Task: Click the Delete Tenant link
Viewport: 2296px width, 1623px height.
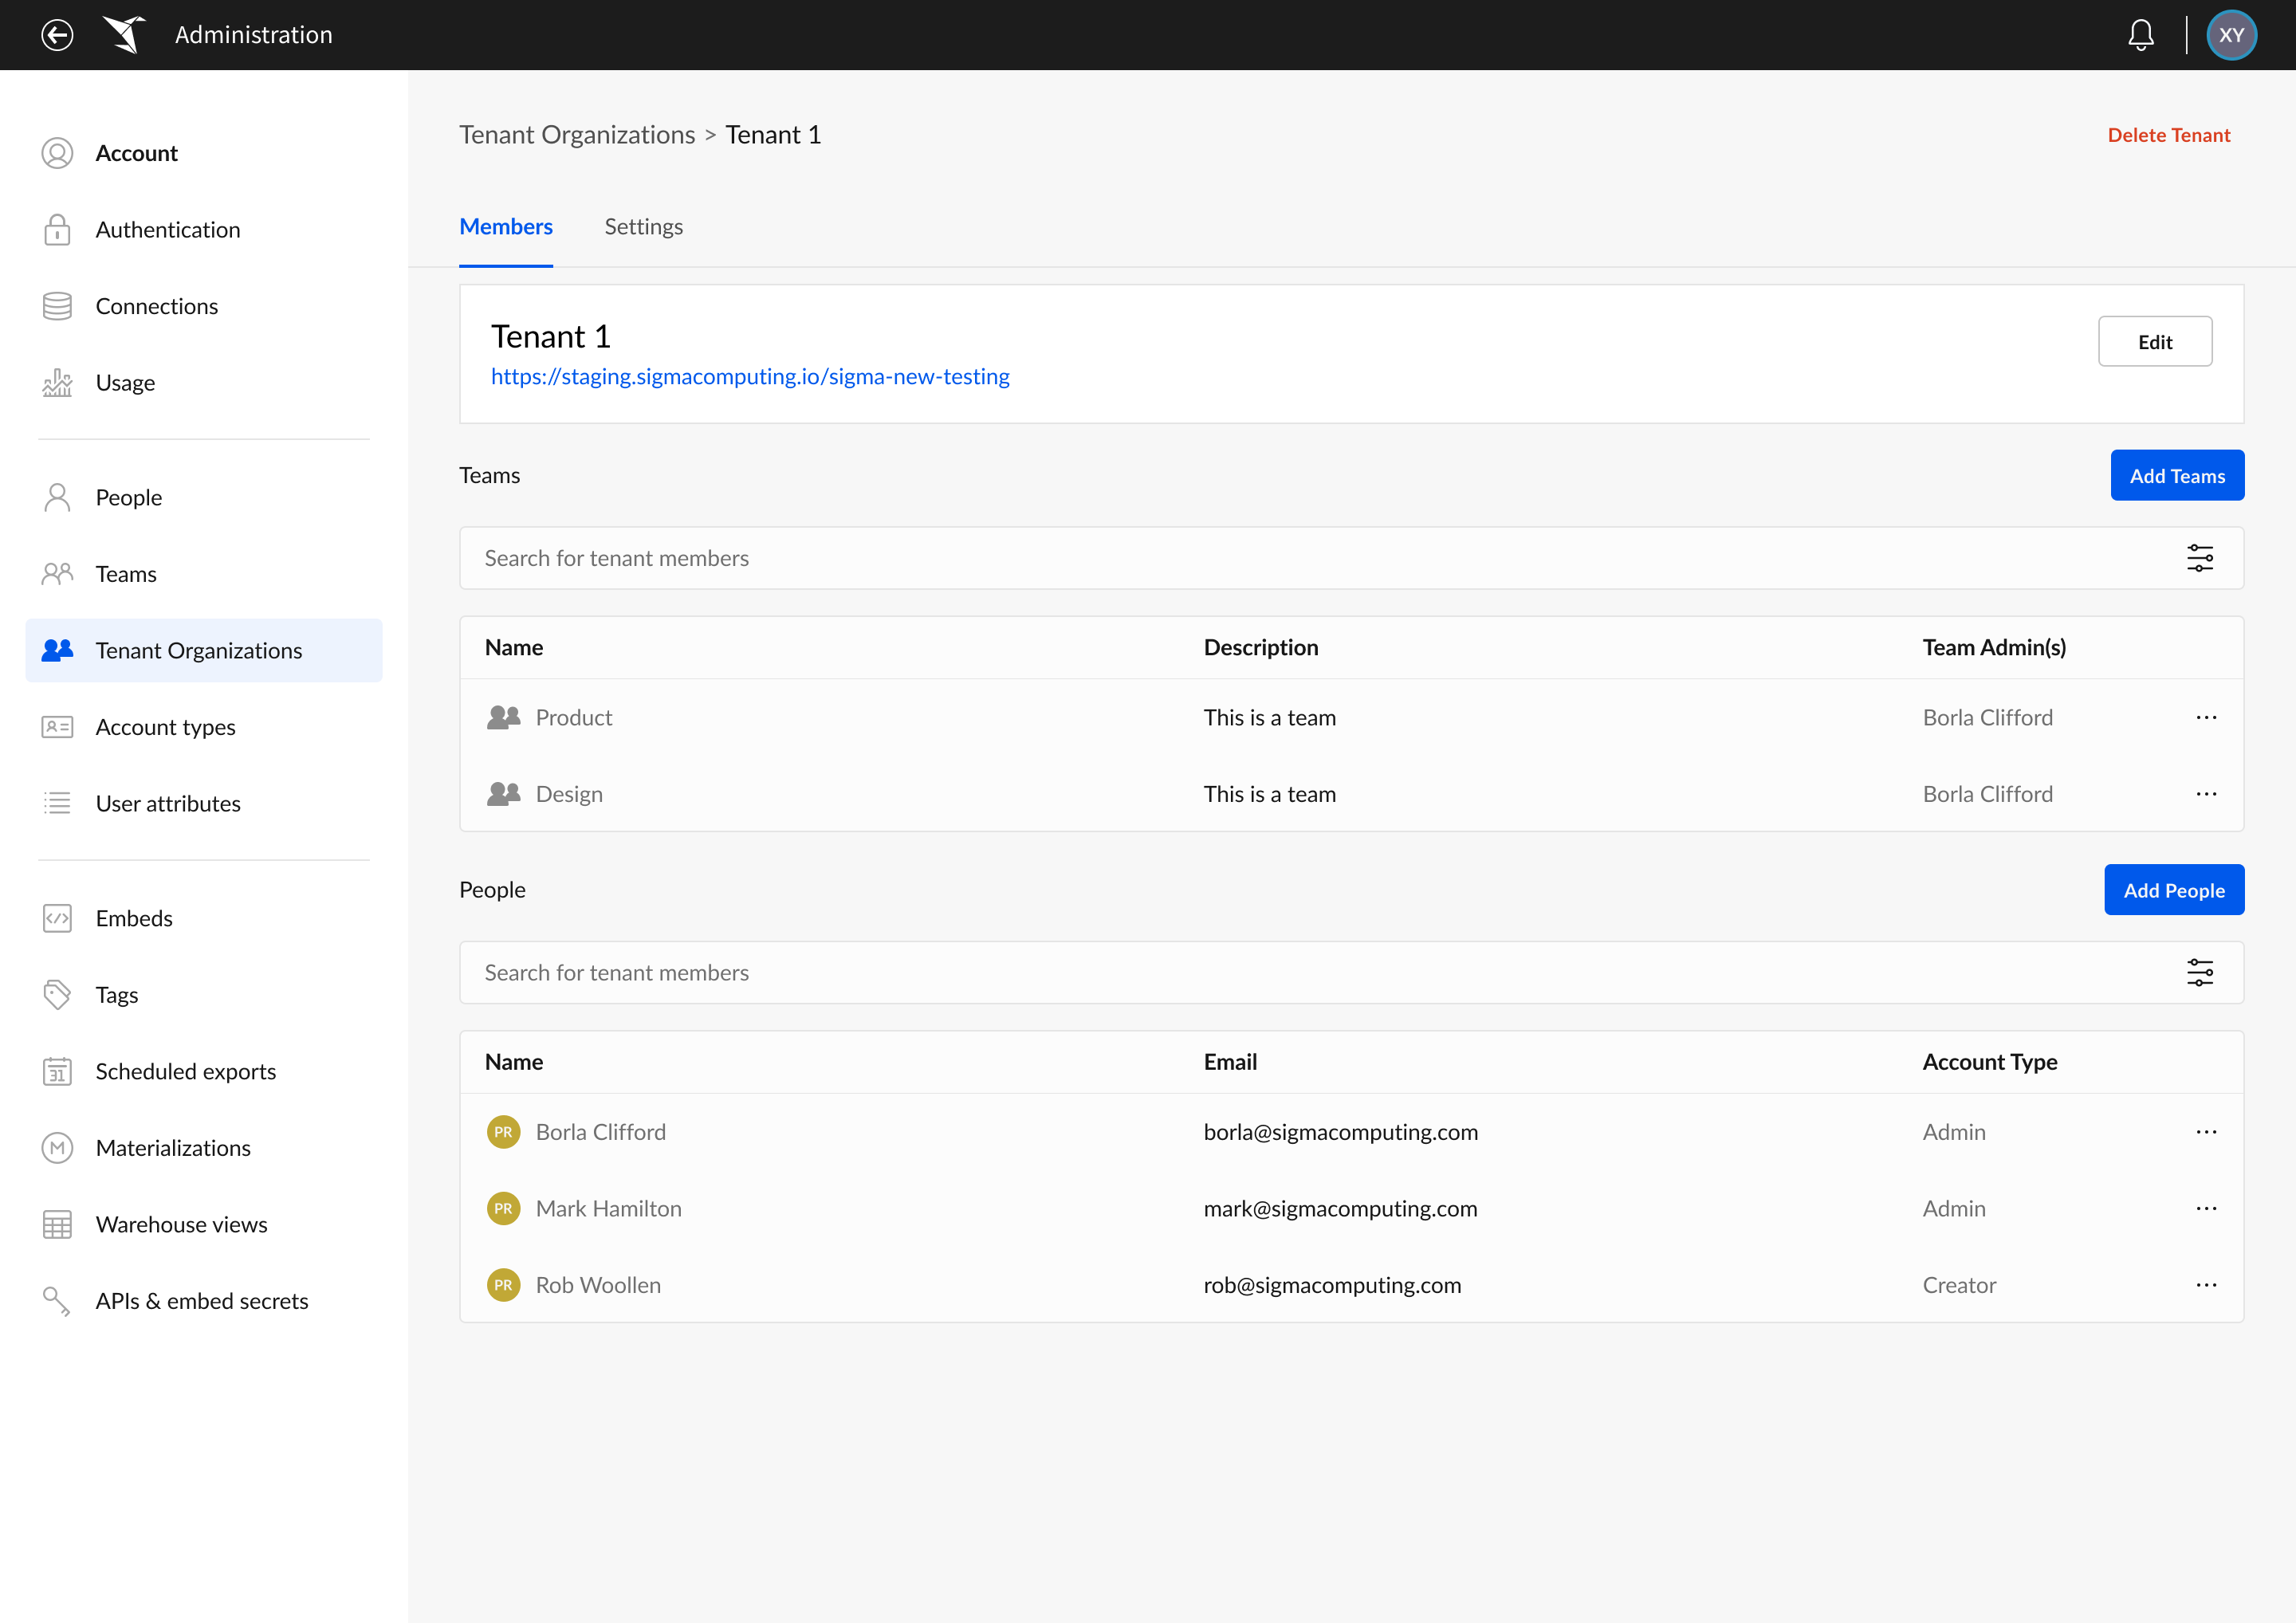Action: click(2168, 135)
